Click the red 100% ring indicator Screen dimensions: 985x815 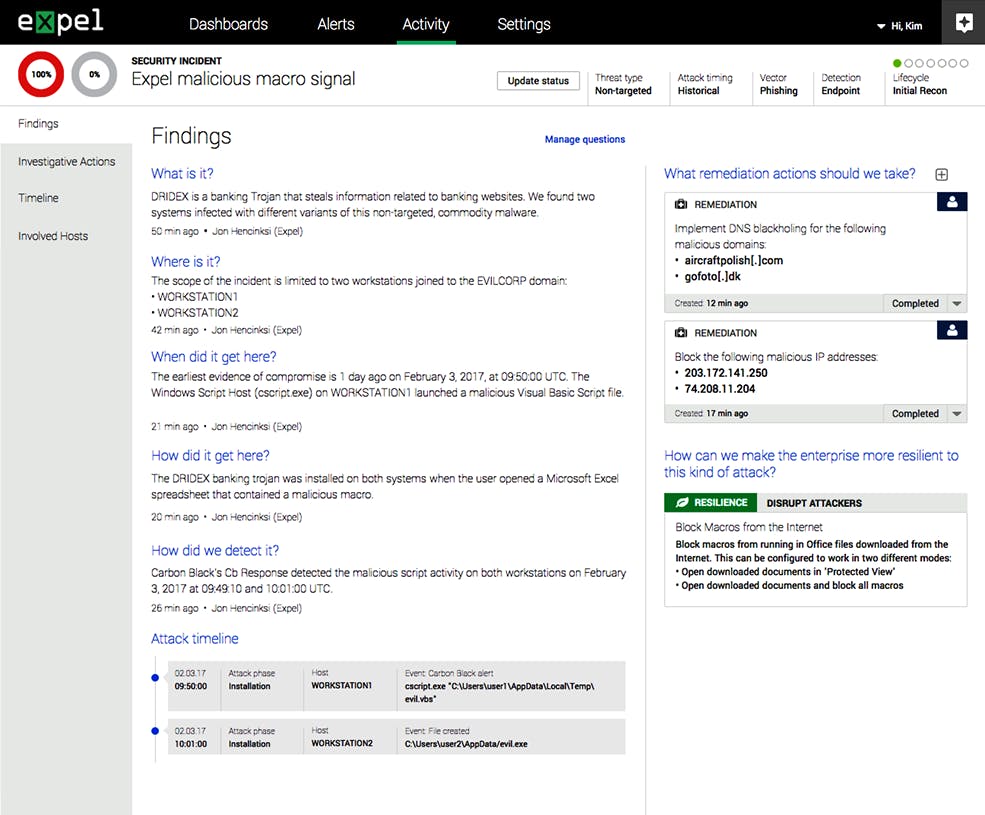(x=41, y=74)
